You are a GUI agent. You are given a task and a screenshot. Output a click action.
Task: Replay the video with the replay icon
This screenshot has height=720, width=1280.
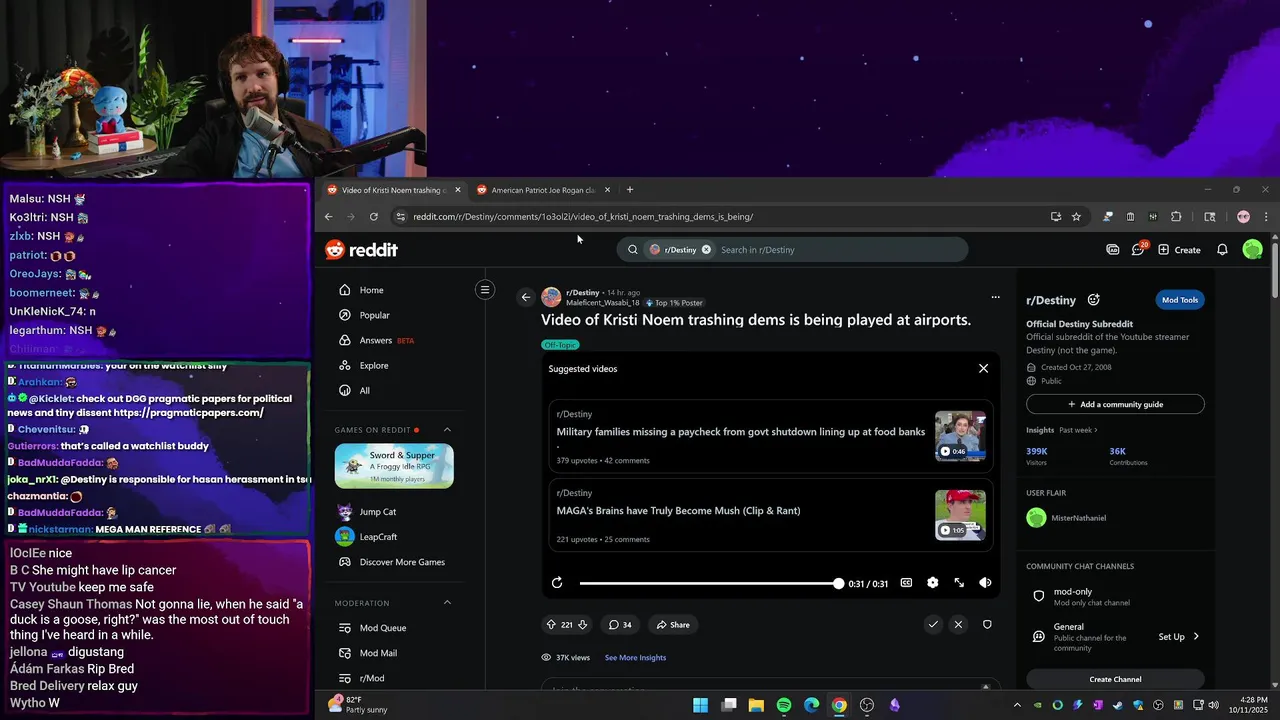[557, 583]
